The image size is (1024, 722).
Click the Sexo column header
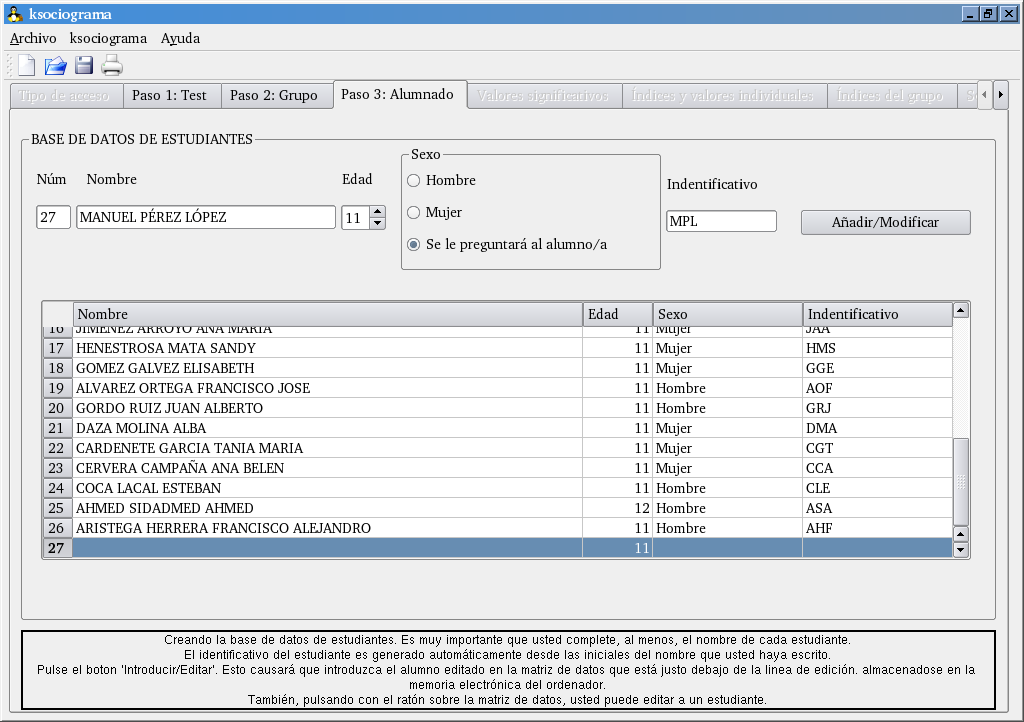click(728, 314)
